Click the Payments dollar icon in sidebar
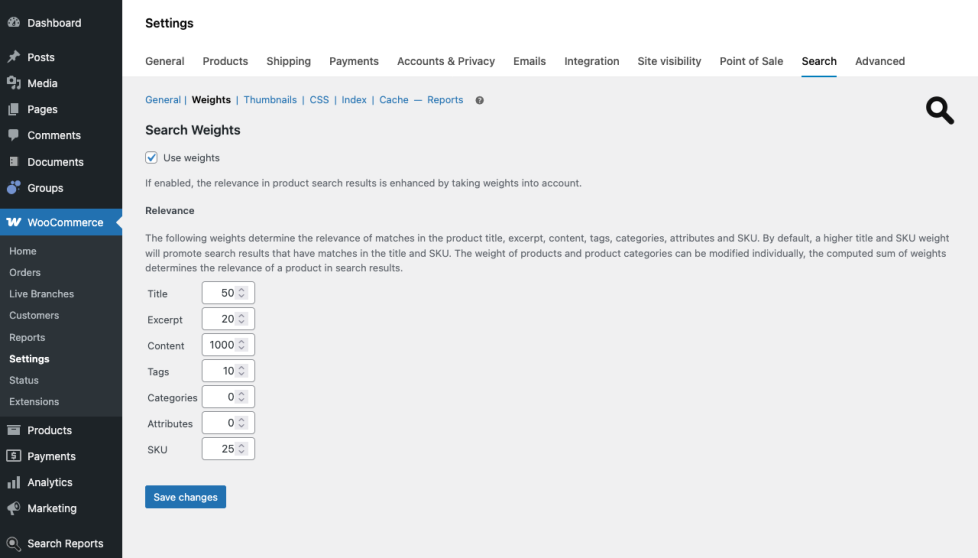Image resolution: width=978 pixels, height=558 pixels. [x=14, y=456]
